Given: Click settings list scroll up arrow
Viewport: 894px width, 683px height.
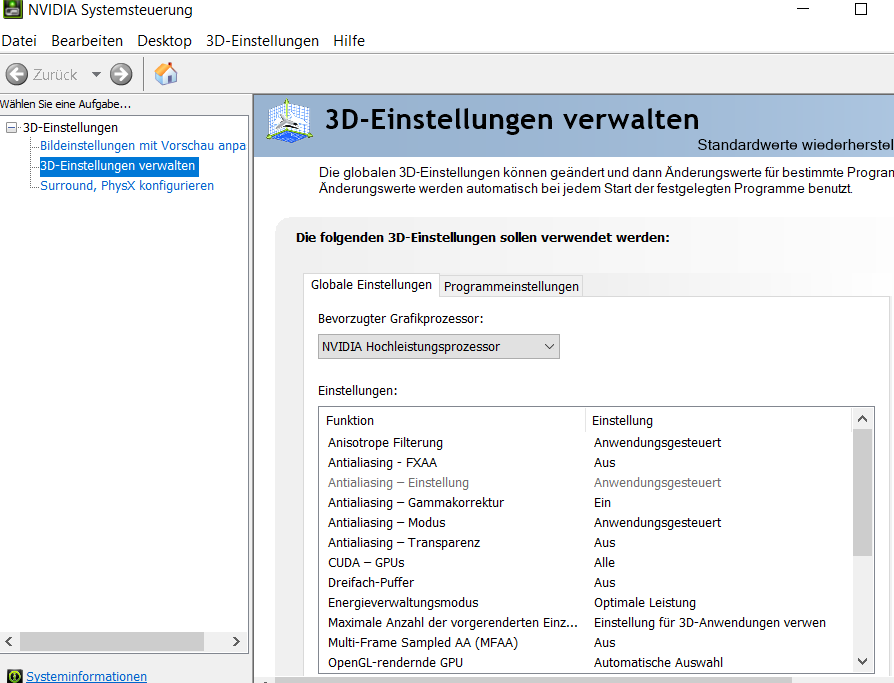Looking at the screenshot, I should click(x=862, y=419).
